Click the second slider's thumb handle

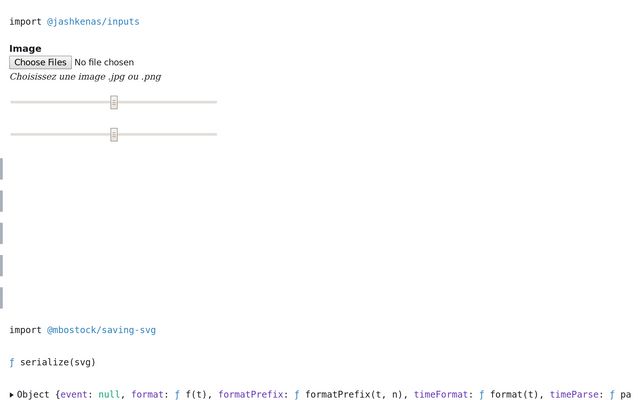114,134
